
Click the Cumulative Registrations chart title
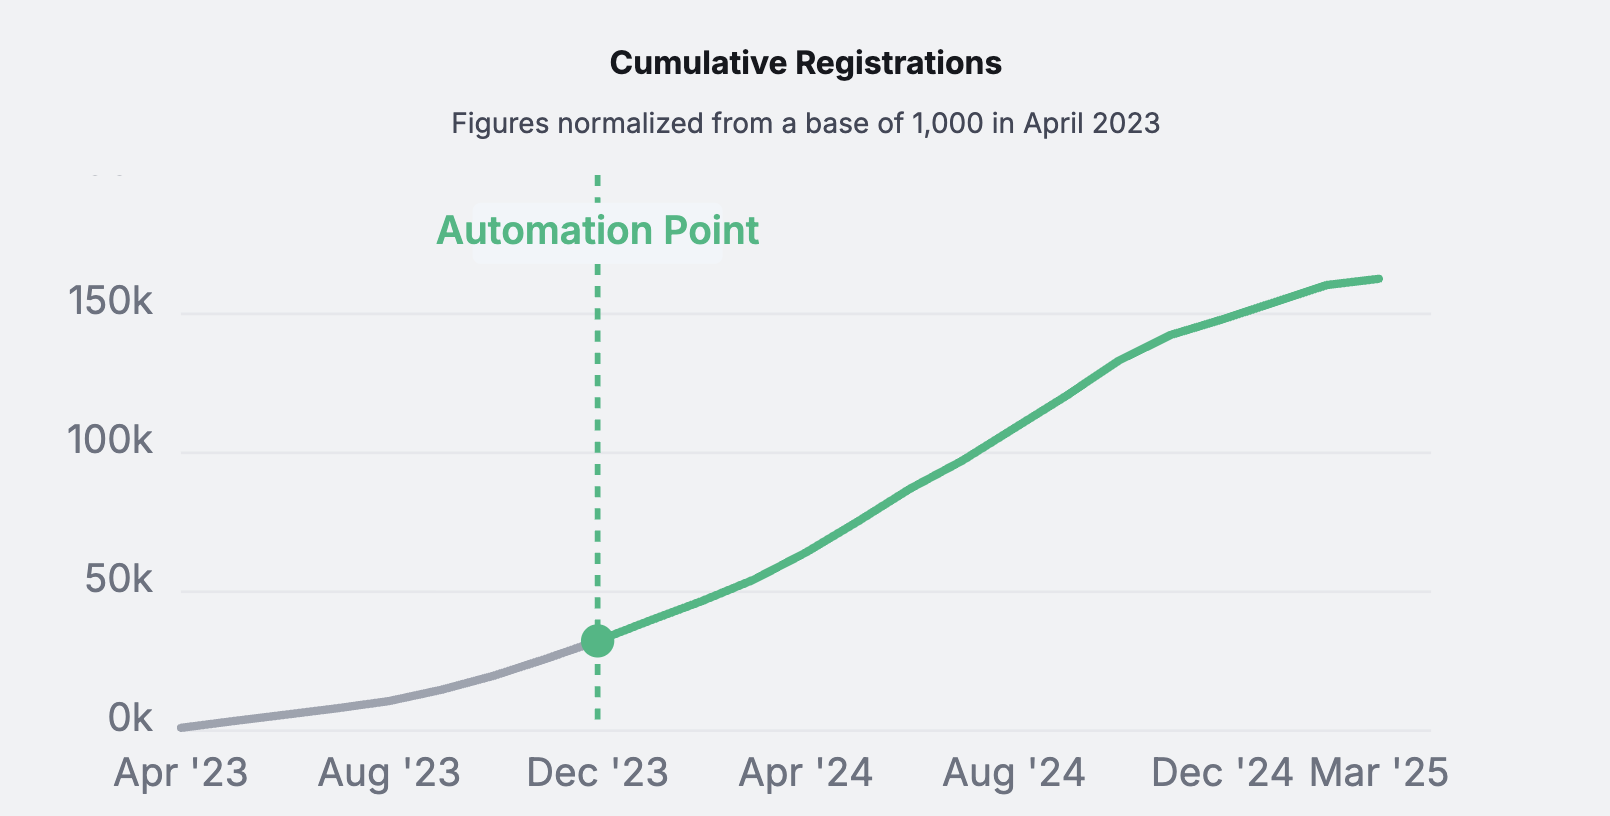click(806, 63)
